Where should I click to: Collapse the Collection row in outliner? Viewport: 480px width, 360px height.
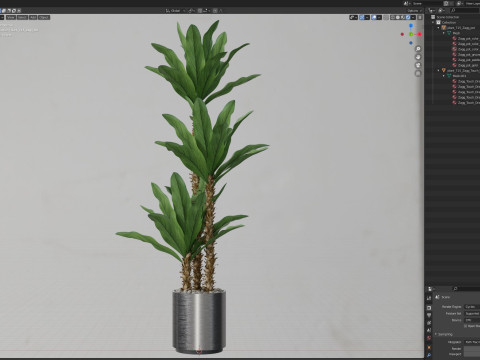(433, 22)
